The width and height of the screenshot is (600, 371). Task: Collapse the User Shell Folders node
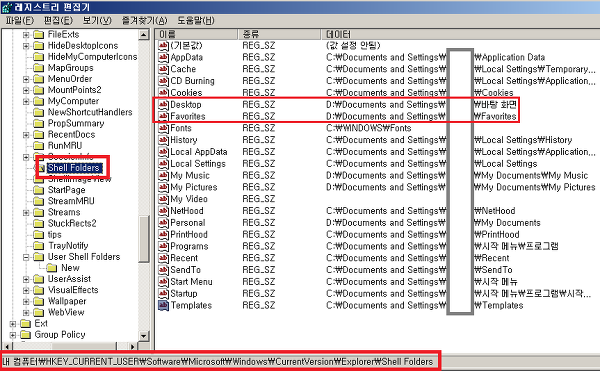click(x=26, y=257)
